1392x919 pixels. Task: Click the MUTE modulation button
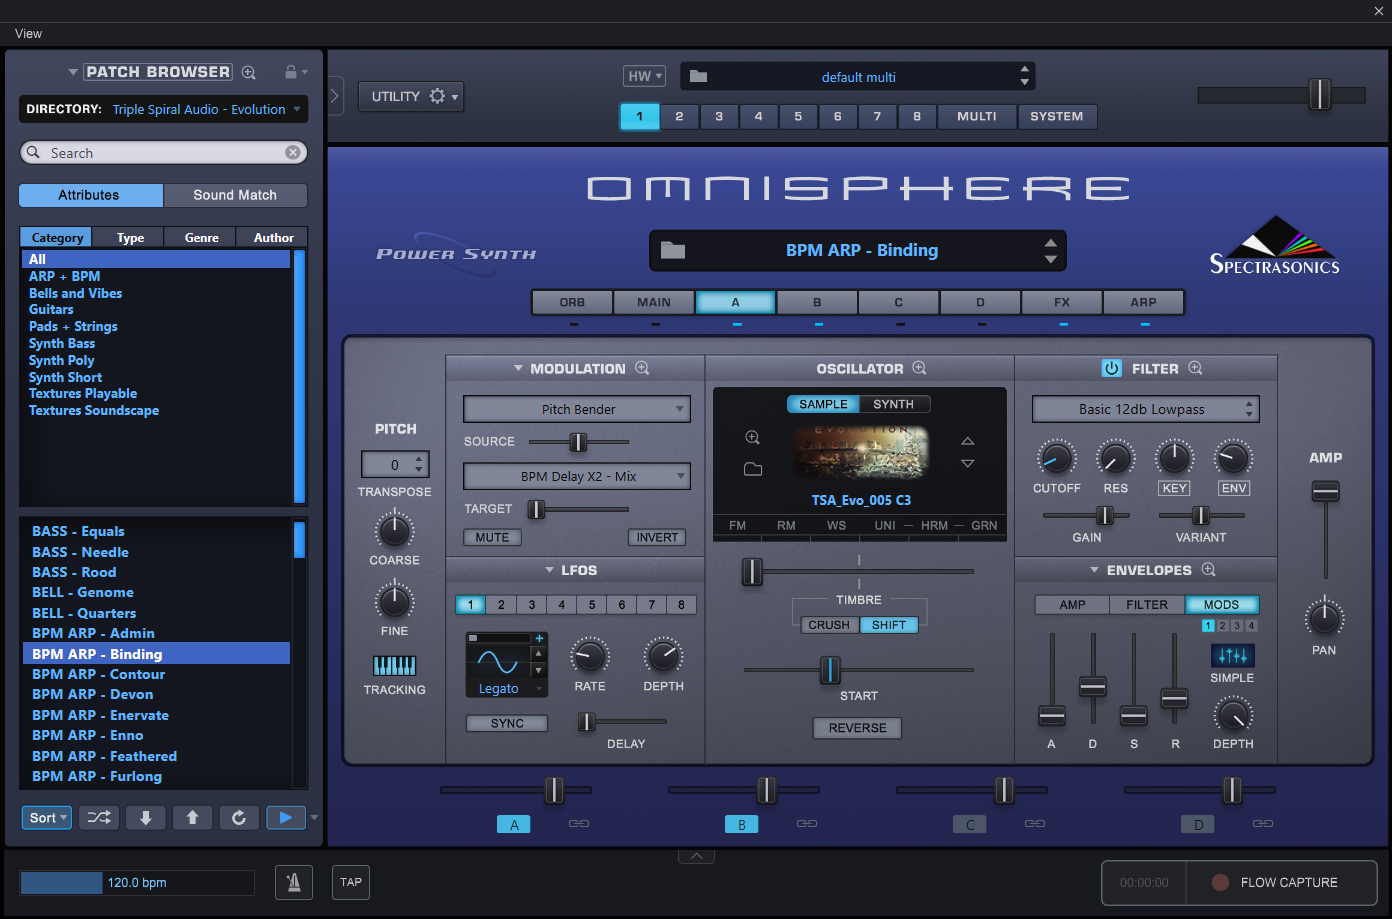[x=492, y=537]
